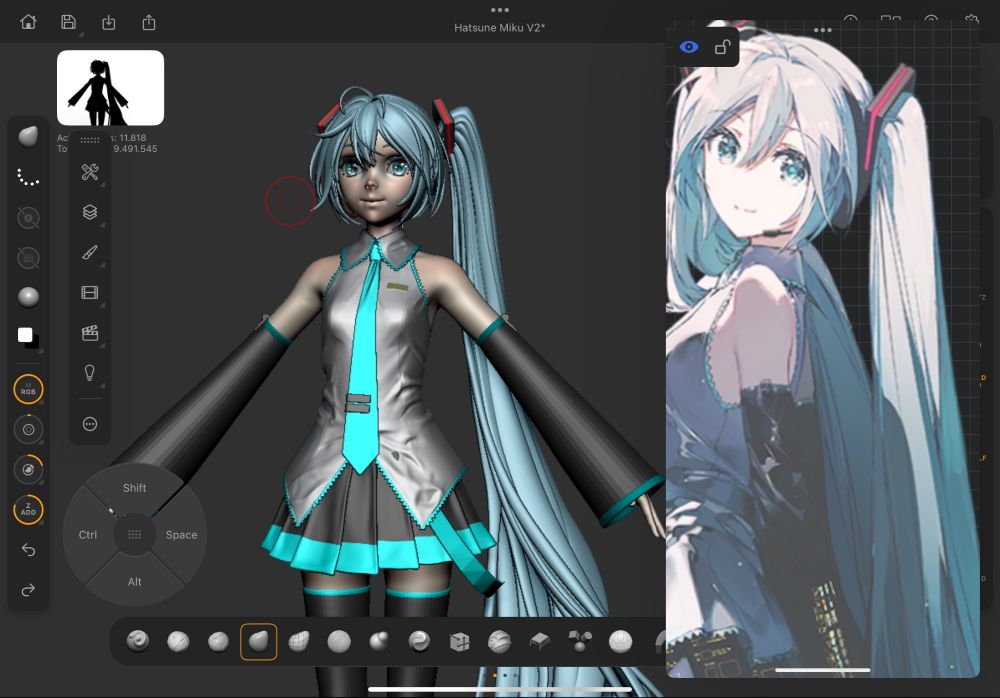Screen dimensions: 1000x698
Task: Select the double-sphere inflate brush
Action: [x=379, y=641]
